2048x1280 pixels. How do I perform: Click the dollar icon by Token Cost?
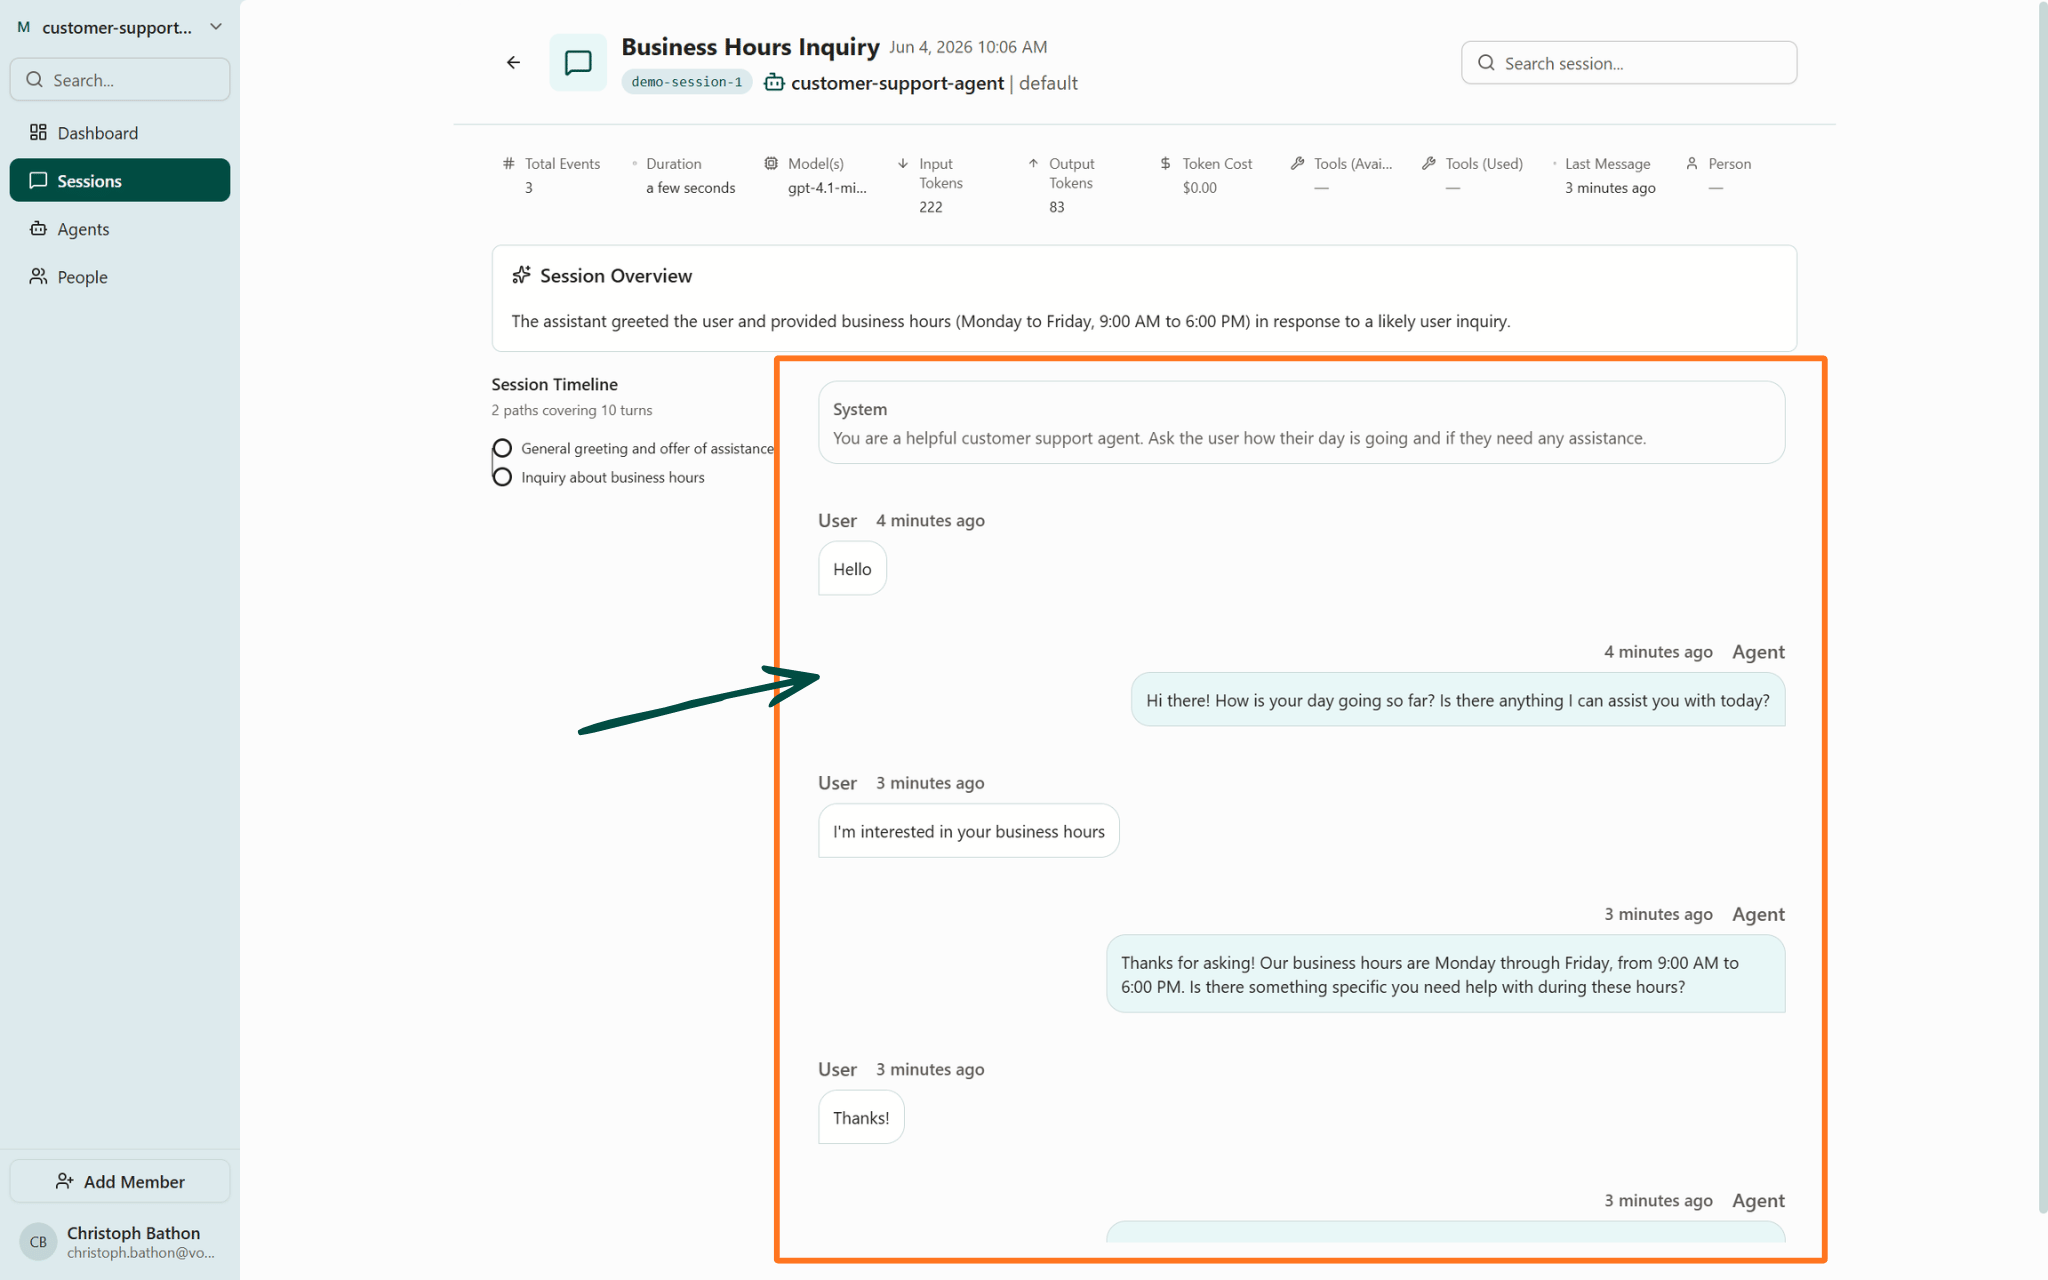pos(1165,163)
